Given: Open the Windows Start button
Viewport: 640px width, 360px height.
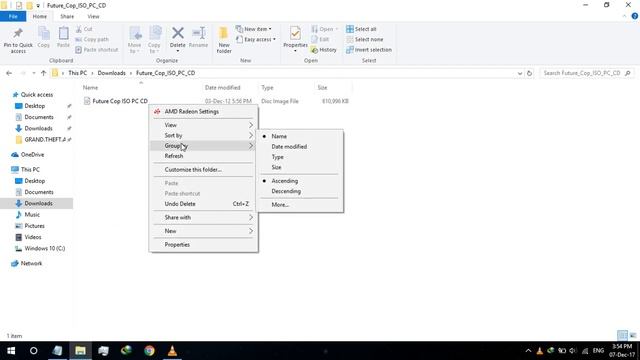Looking at the screenshot, I should pos(11,351).
